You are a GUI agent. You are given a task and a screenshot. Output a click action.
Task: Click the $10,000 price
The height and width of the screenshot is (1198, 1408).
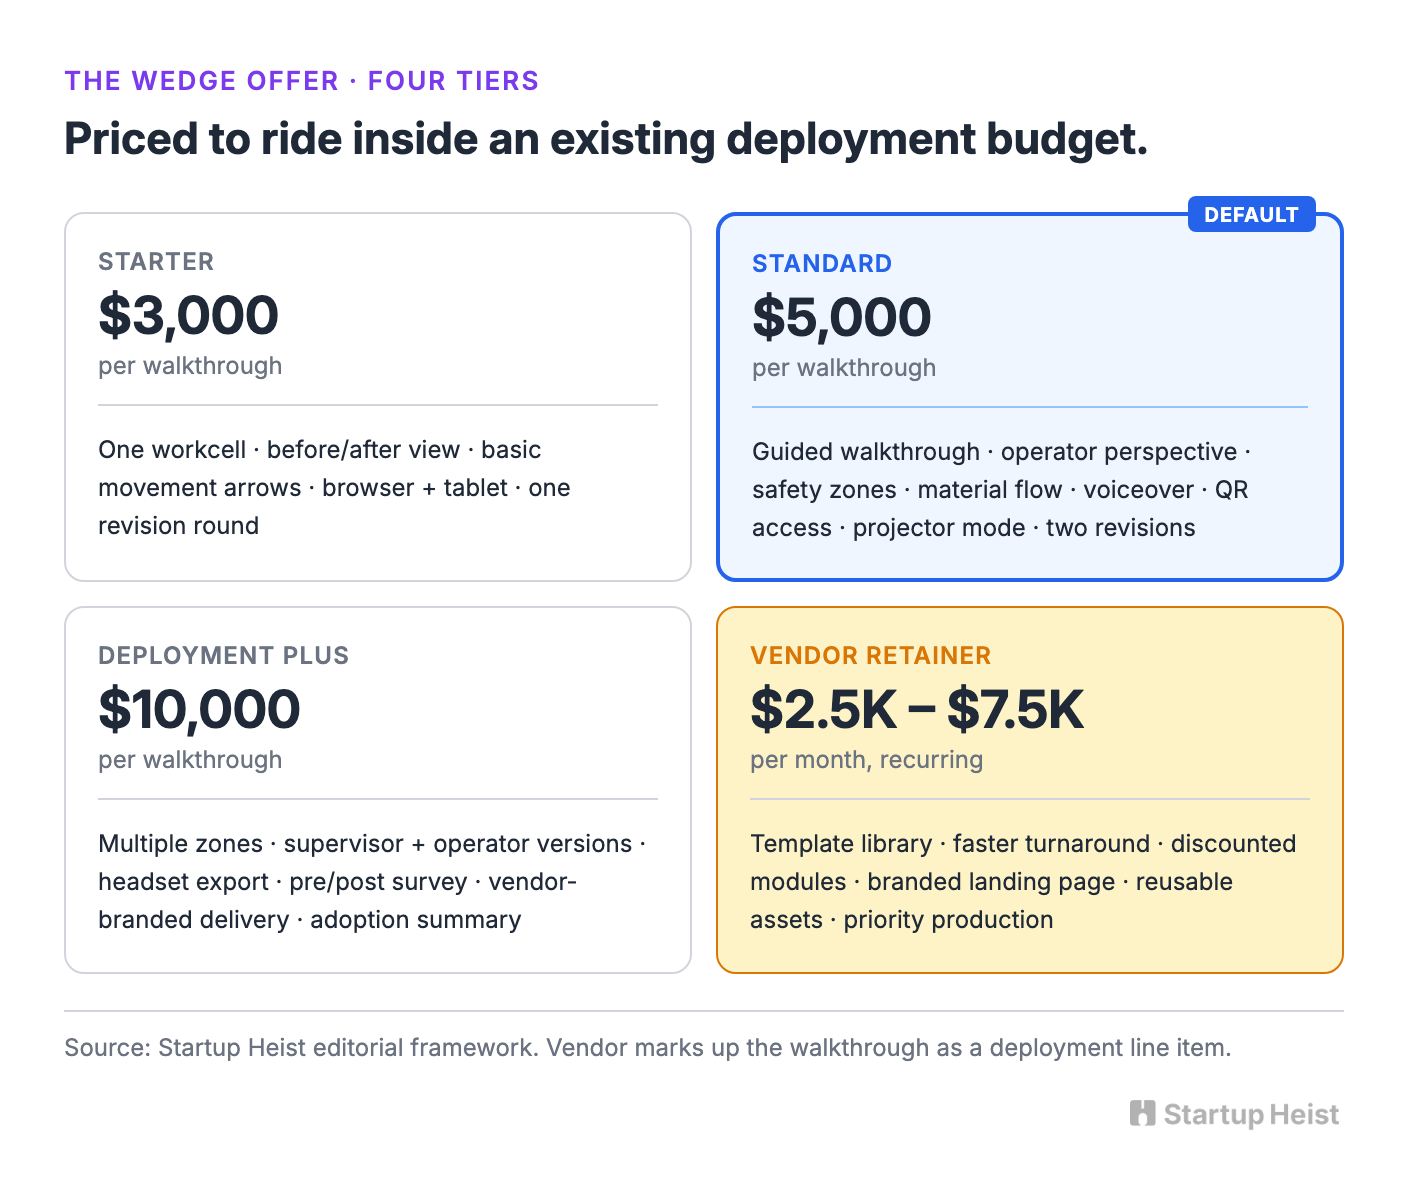click(x=199, y=709)
